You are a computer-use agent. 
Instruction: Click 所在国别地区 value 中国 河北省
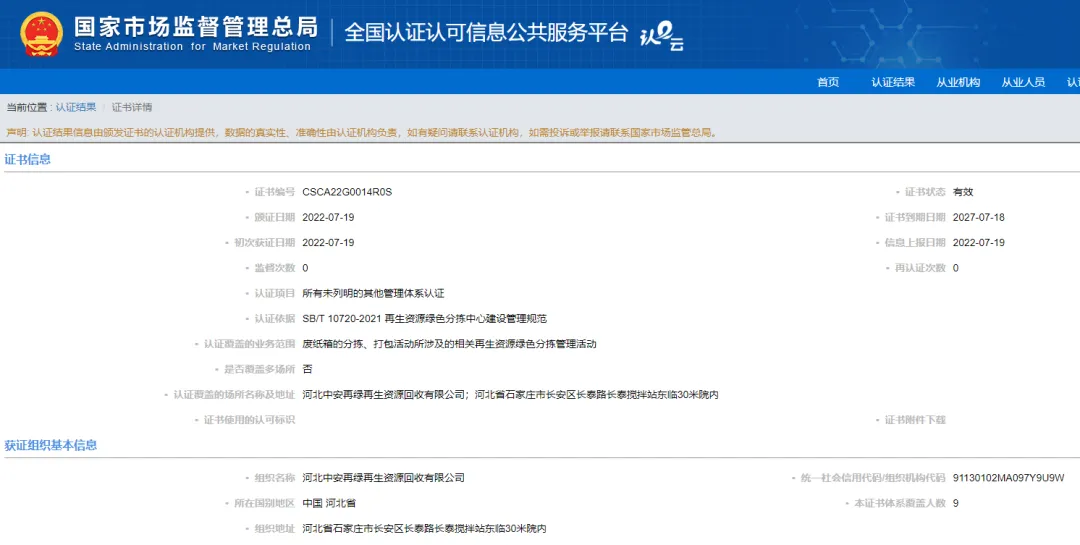pyautogui.click(x=329, y=504)
